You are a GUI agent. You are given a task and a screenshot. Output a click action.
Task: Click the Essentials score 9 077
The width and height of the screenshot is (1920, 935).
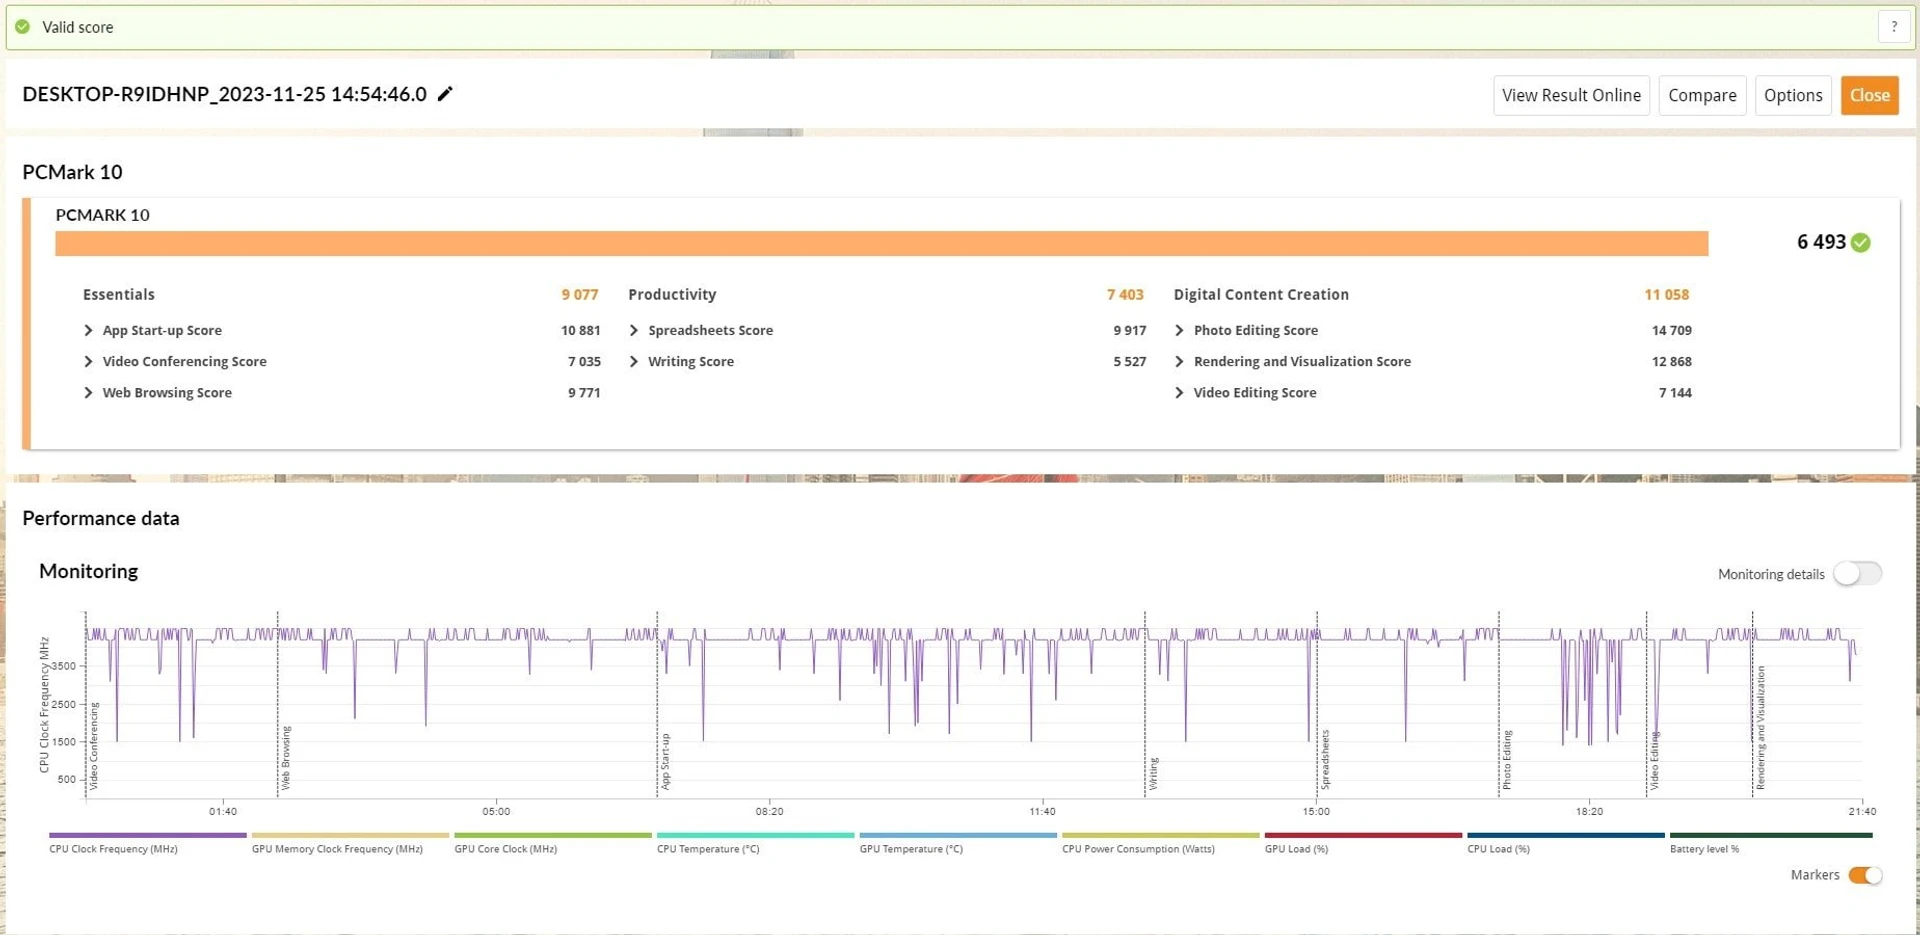click(580, 294)
